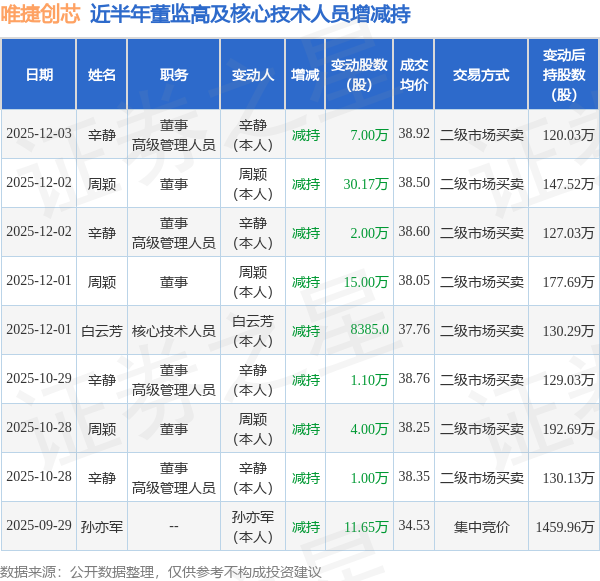The image size is (600, 581).
Task: Select the date cell 2025-10-29
Action: (x=39, y=379)
